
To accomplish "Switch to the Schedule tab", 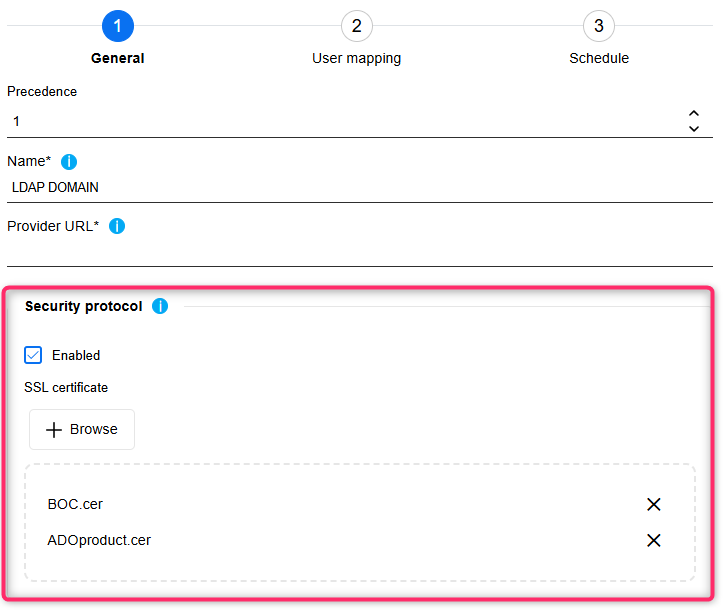I will click(599, 58).
